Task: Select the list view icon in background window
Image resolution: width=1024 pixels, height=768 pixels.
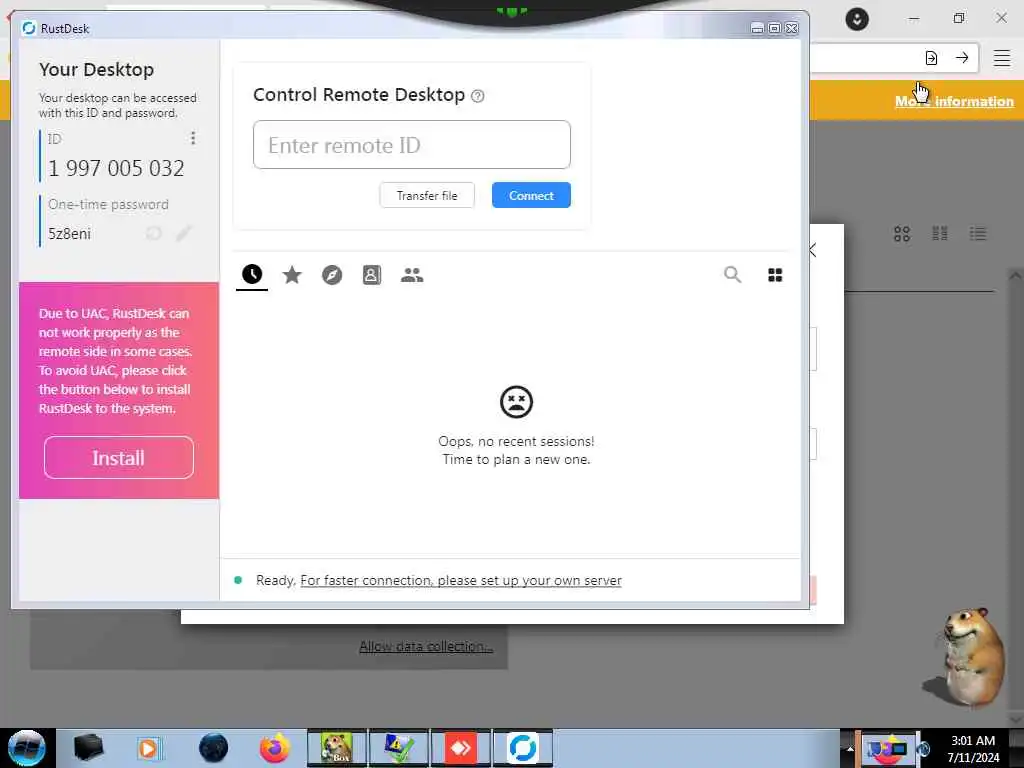Action: click(x=978, y=234)
